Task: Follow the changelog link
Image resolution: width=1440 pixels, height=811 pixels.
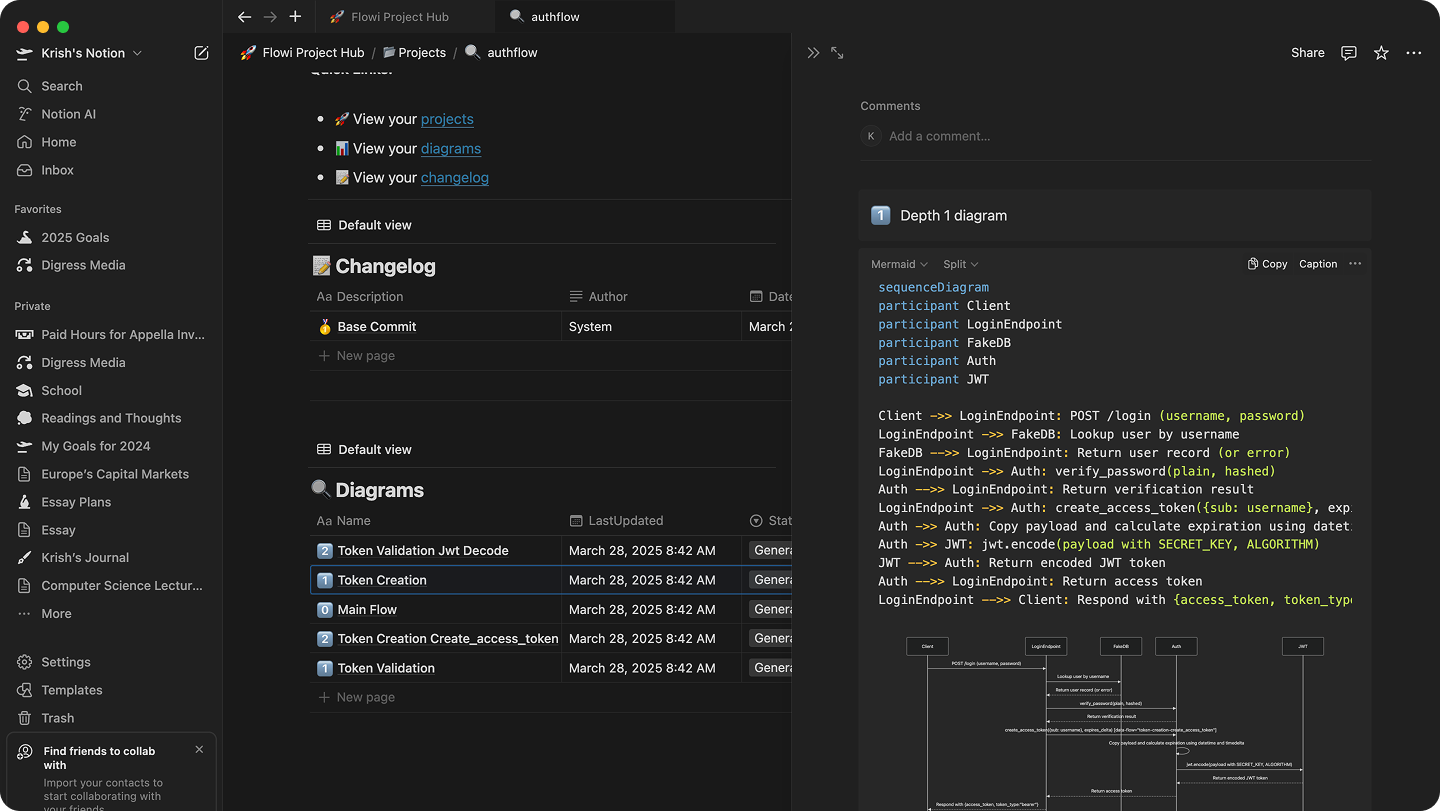Action: click(455, 177)
